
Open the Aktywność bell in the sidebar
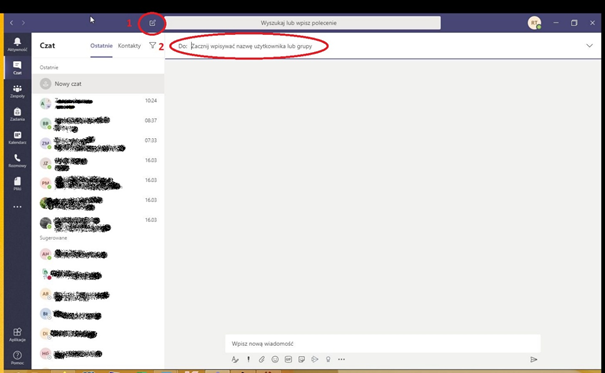tap(17, 44)
